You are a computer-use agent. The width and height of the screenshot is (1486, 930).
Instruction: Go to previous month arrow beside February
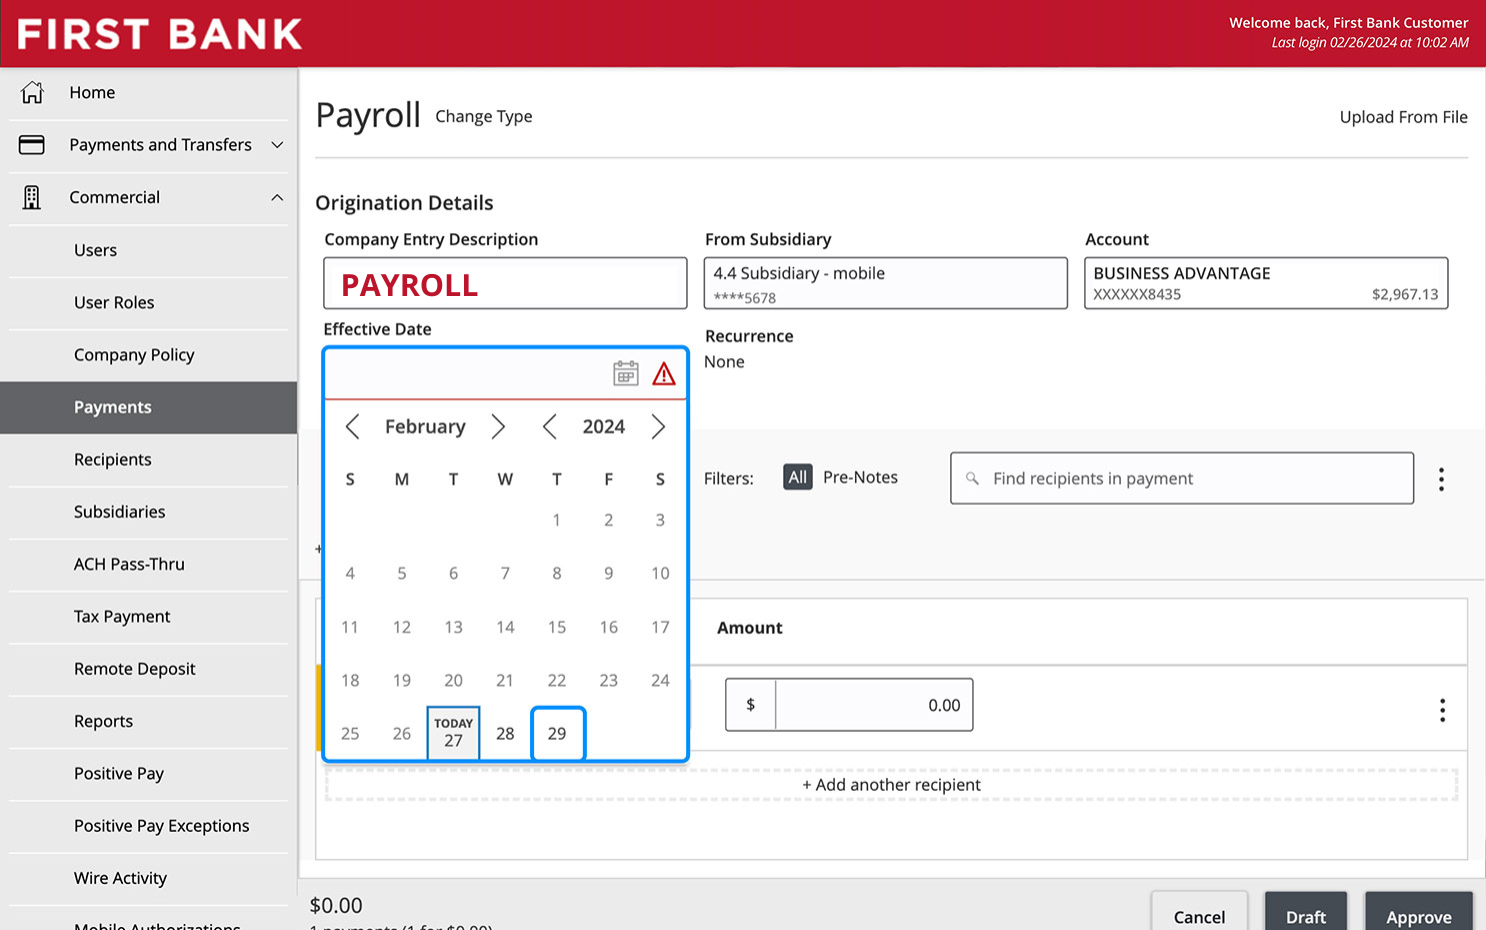coord(352,427)
